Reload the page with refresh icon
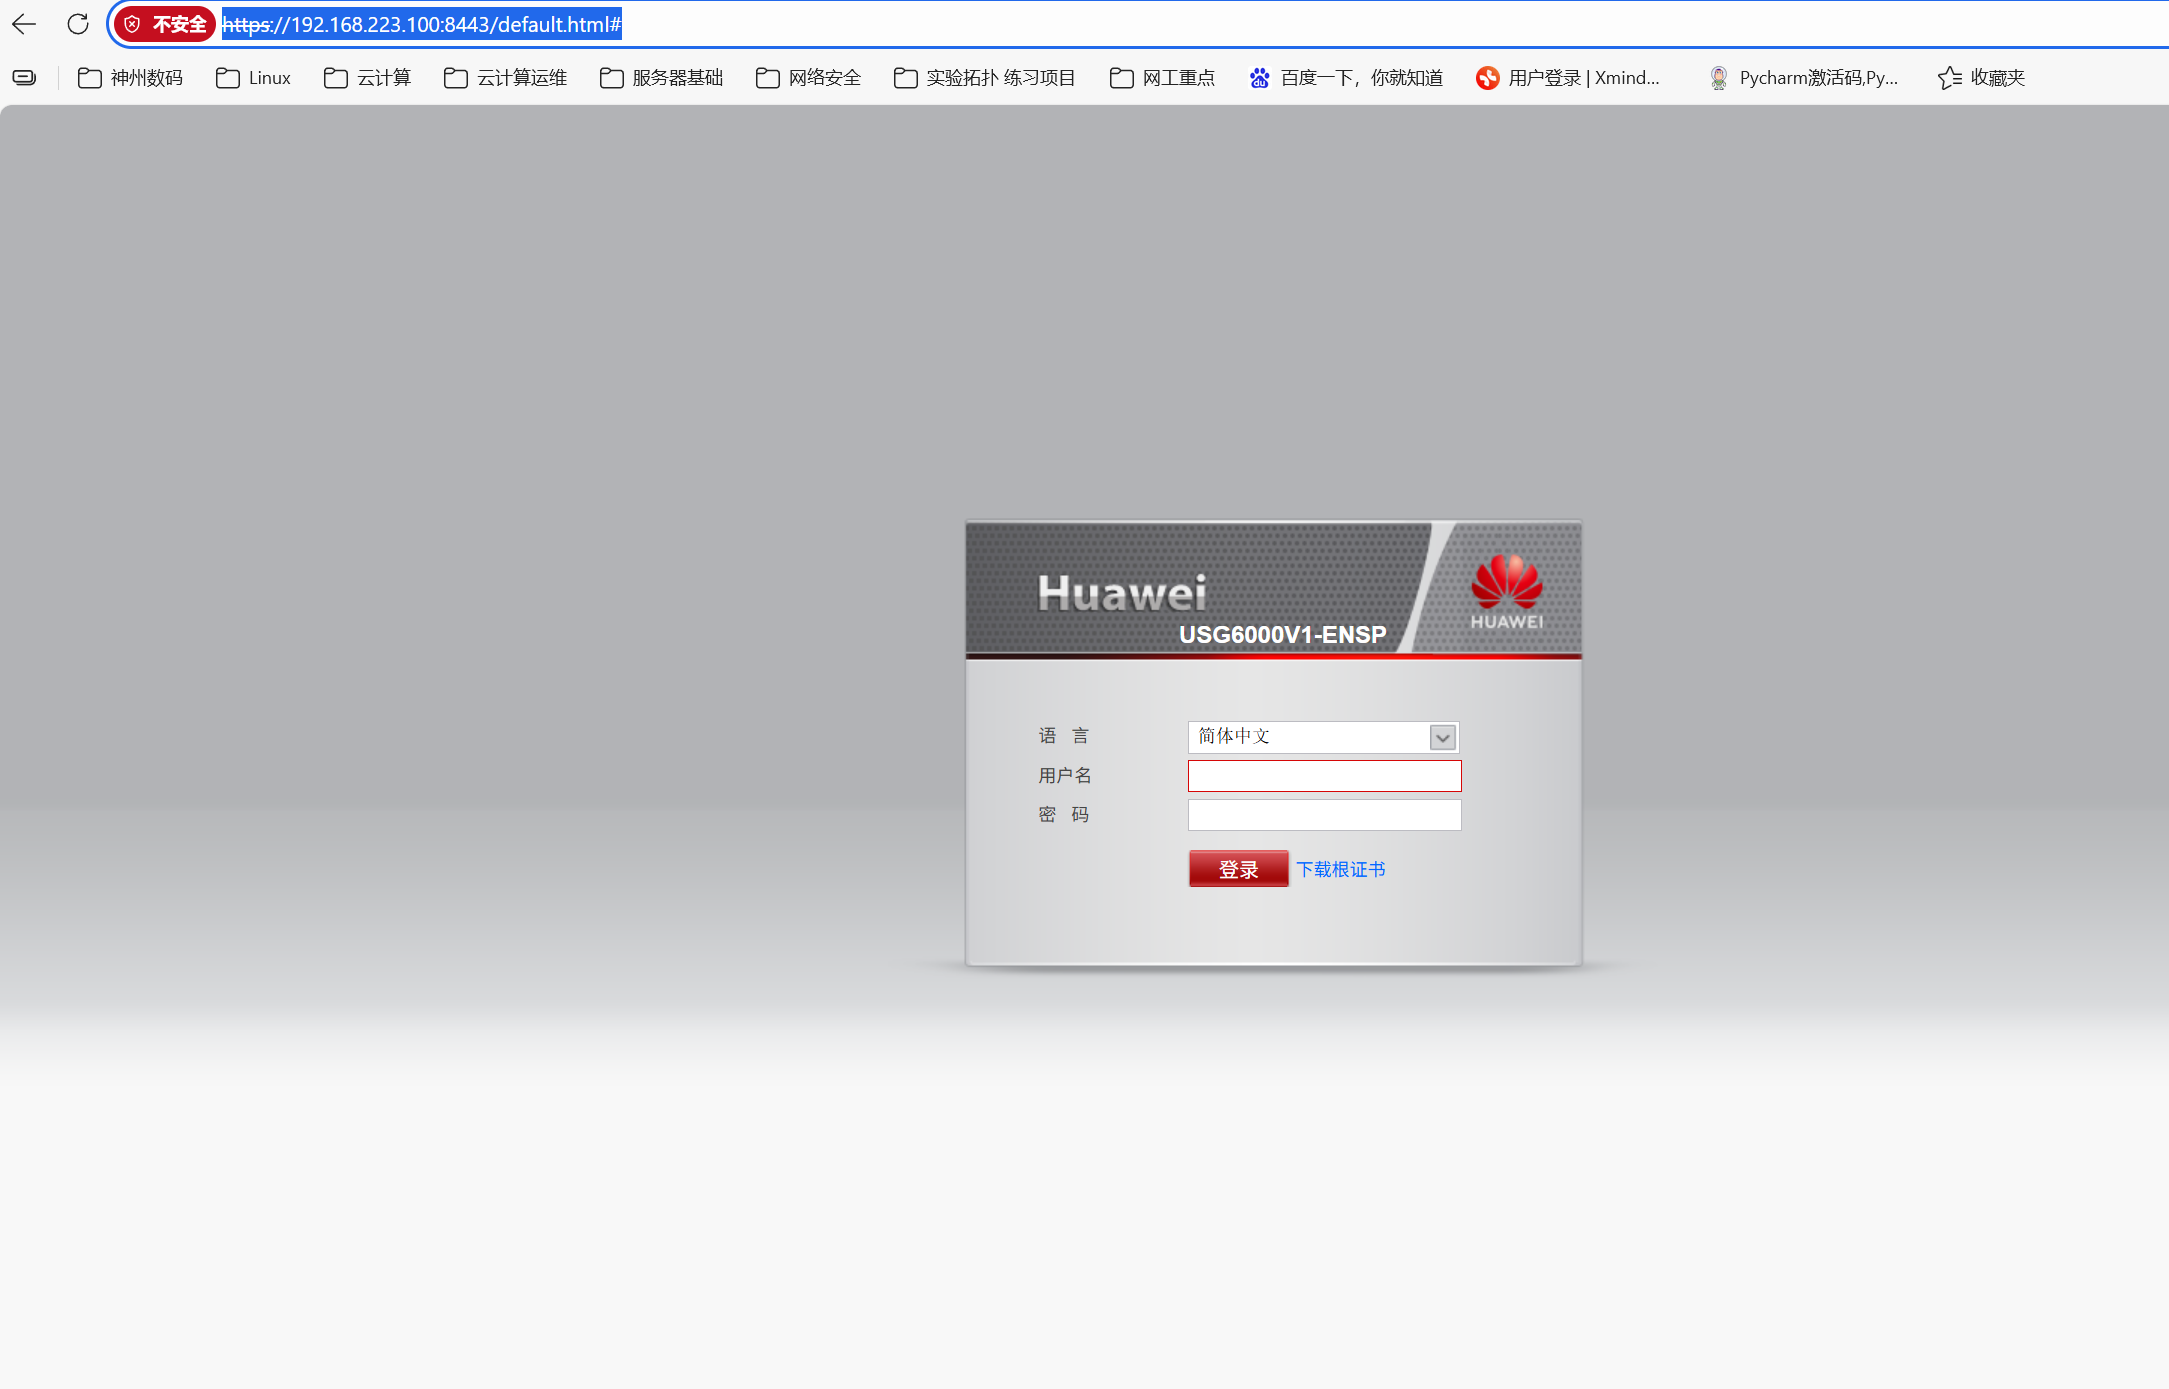 (x=78, y=24)
